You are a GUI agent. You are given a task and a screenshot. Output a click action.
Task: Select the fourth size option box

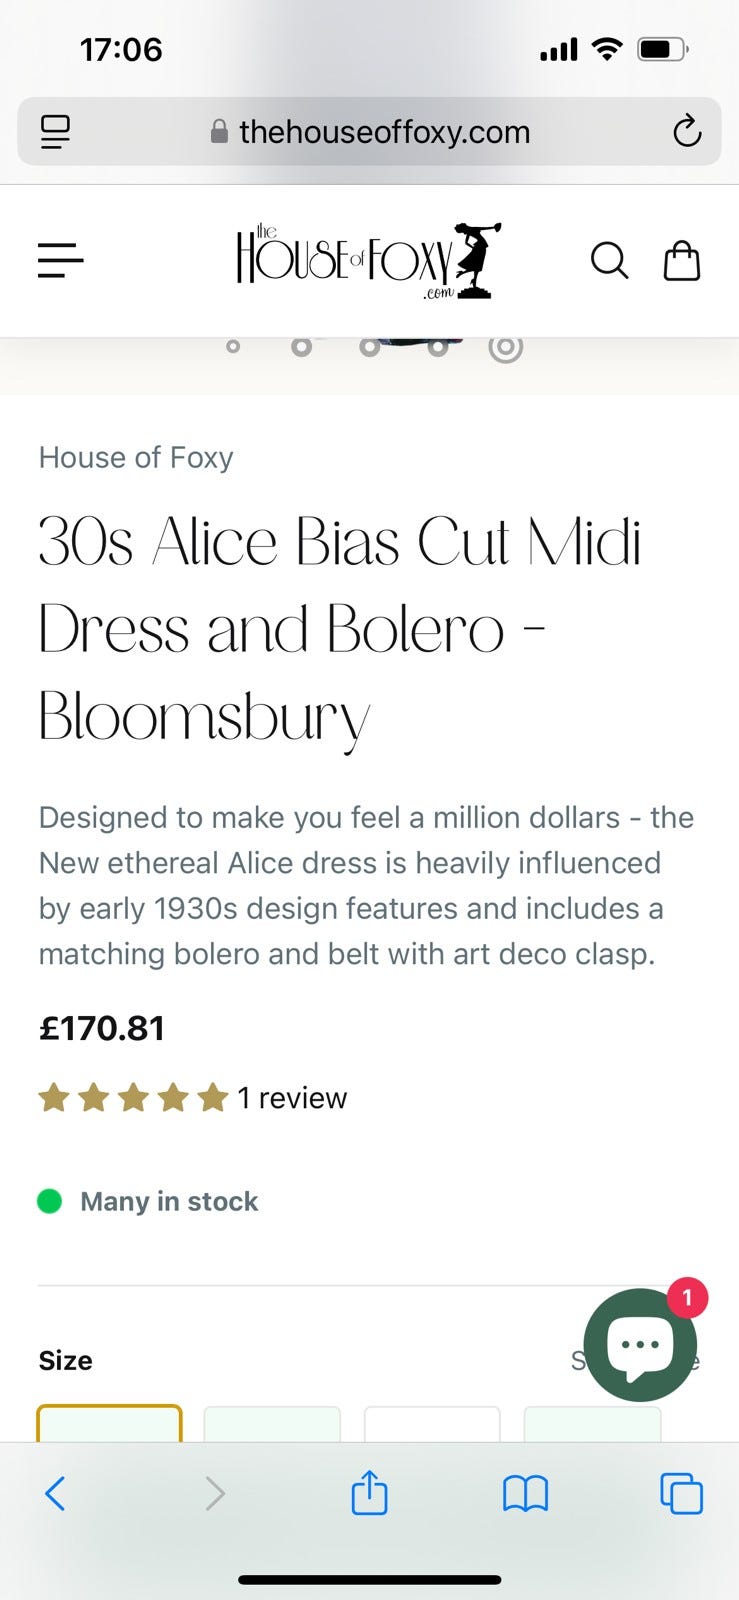click(x=592, y=1423)
